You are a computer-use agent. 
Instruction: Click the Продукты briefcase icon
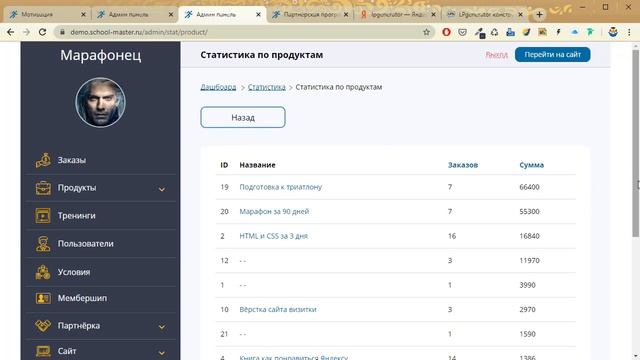[43, 188]
